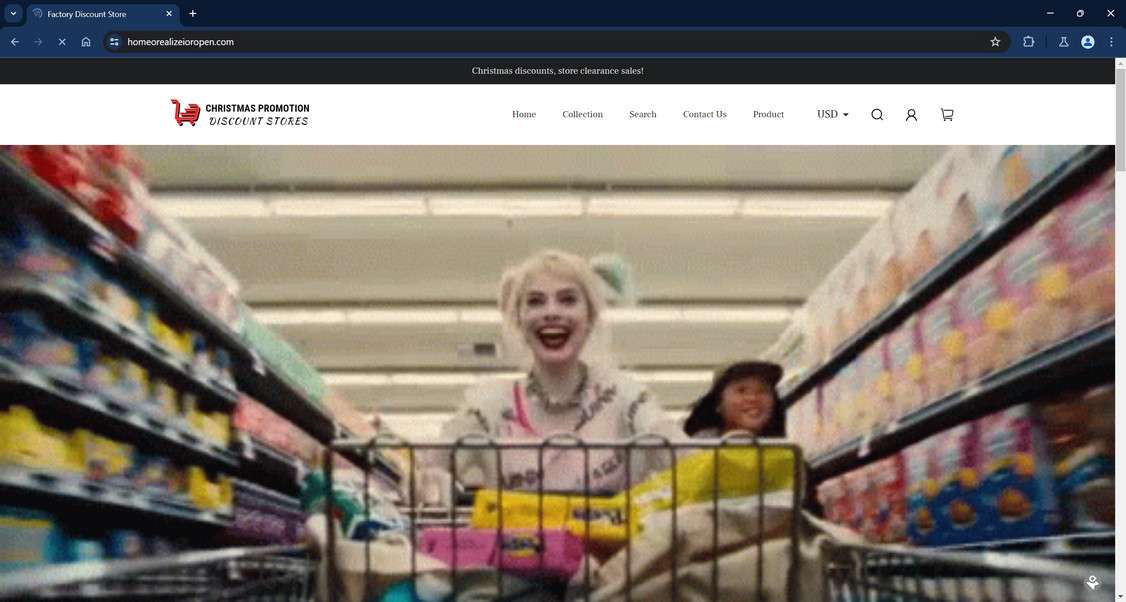Open tab search dropdown arrow
The height and width of the screenshot is (602, 1126).
click(13, 13)
